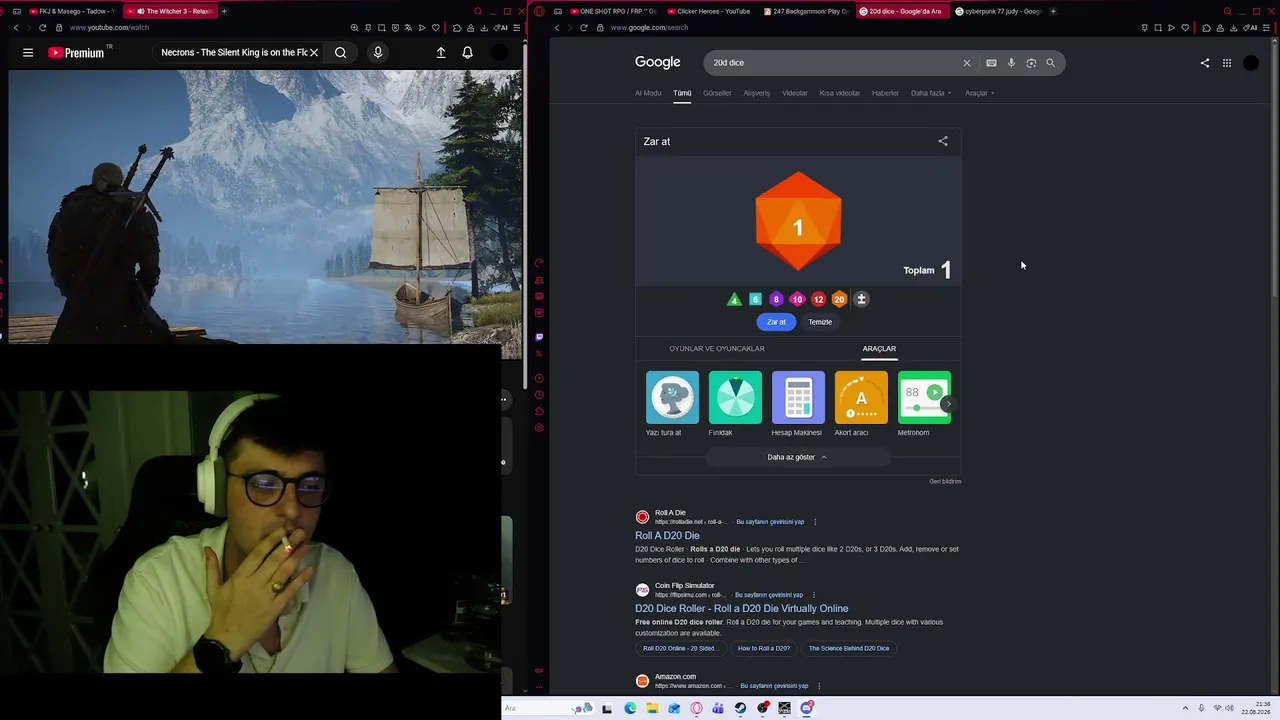
Task: Go to the Google logo homepage
Action: pyautogui.click(x=657, y=62)
